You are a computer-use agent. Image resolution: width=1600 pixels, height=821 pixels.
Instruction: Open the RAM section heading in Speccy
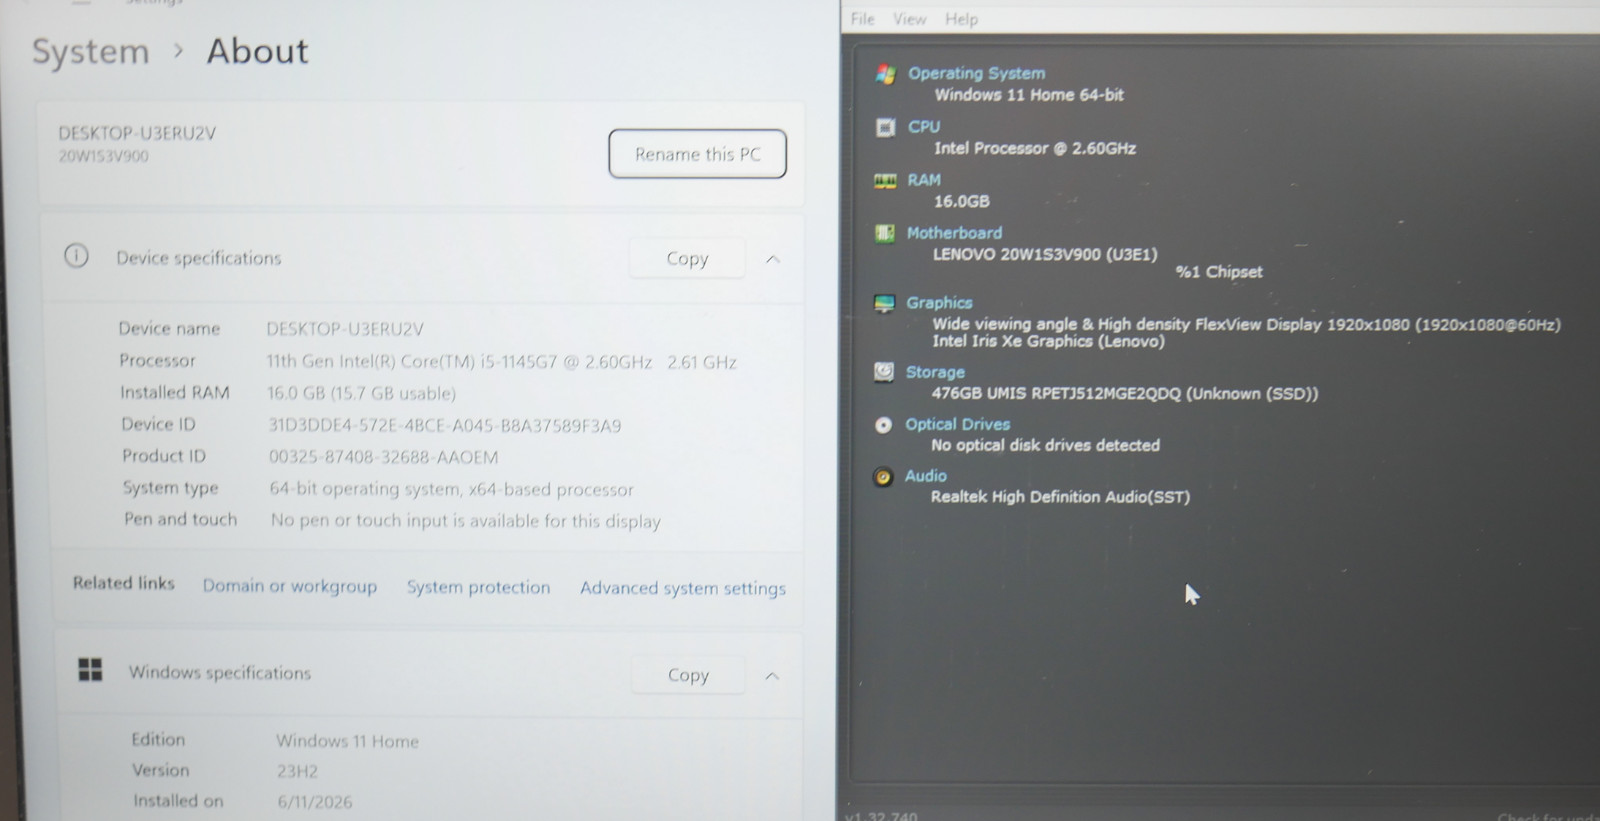[924, 180]
